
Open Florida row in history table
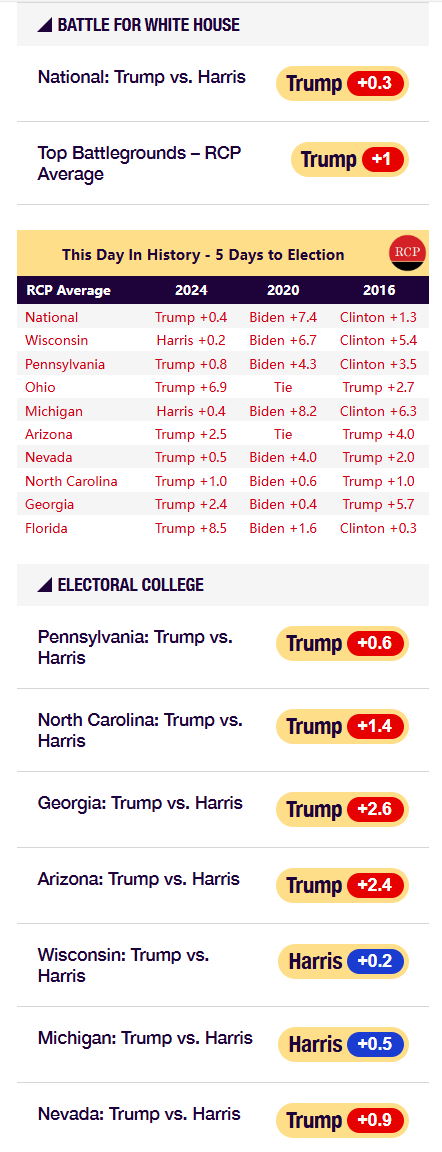coord(222,528)
